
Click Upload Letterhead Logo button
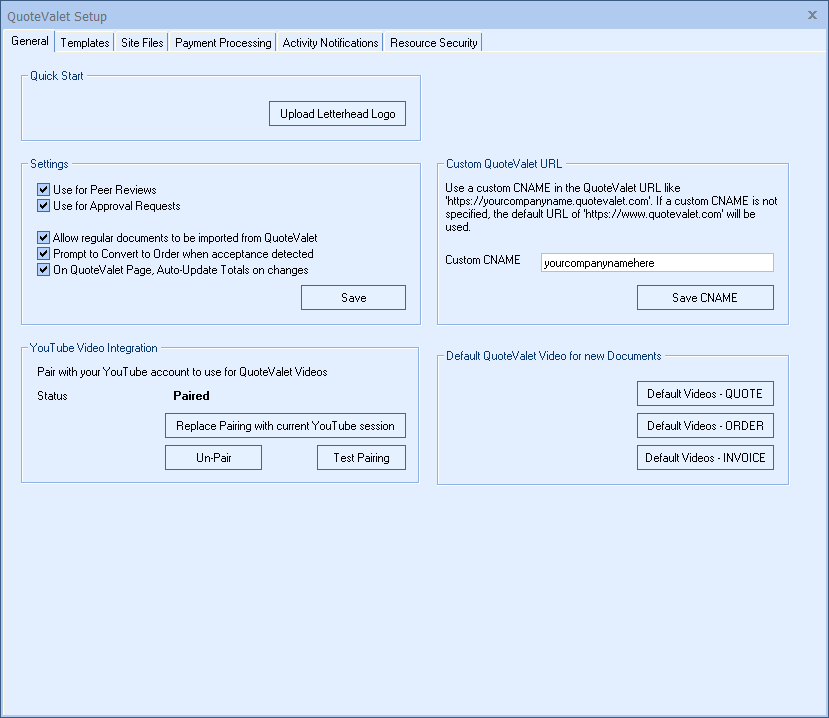click(x=337, y=114)
